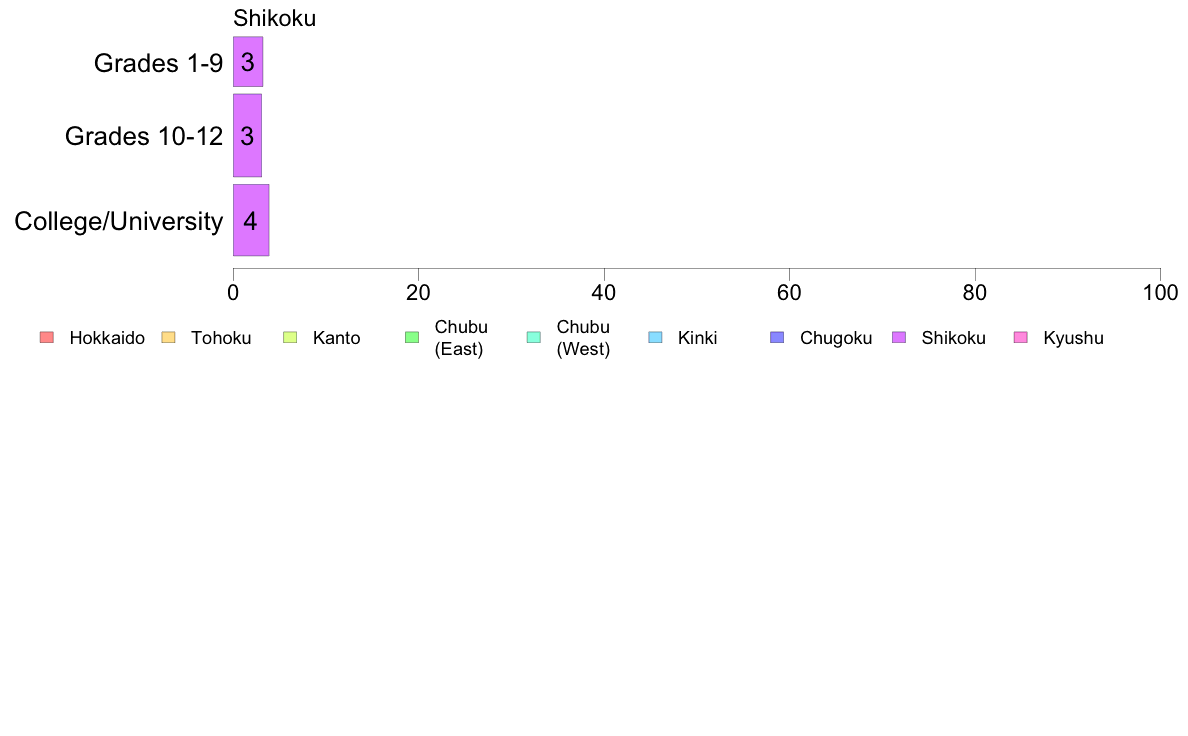The image size is (1188, 736).
Task: Click the Hokkaido legend color swatch
Action: tap(47, 337)
